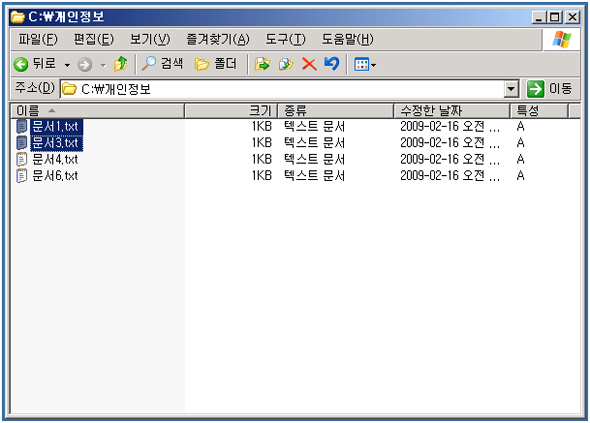Click the green Back arrow icon
This screenshot has width=590, height=423.
[x=21, y=64]
